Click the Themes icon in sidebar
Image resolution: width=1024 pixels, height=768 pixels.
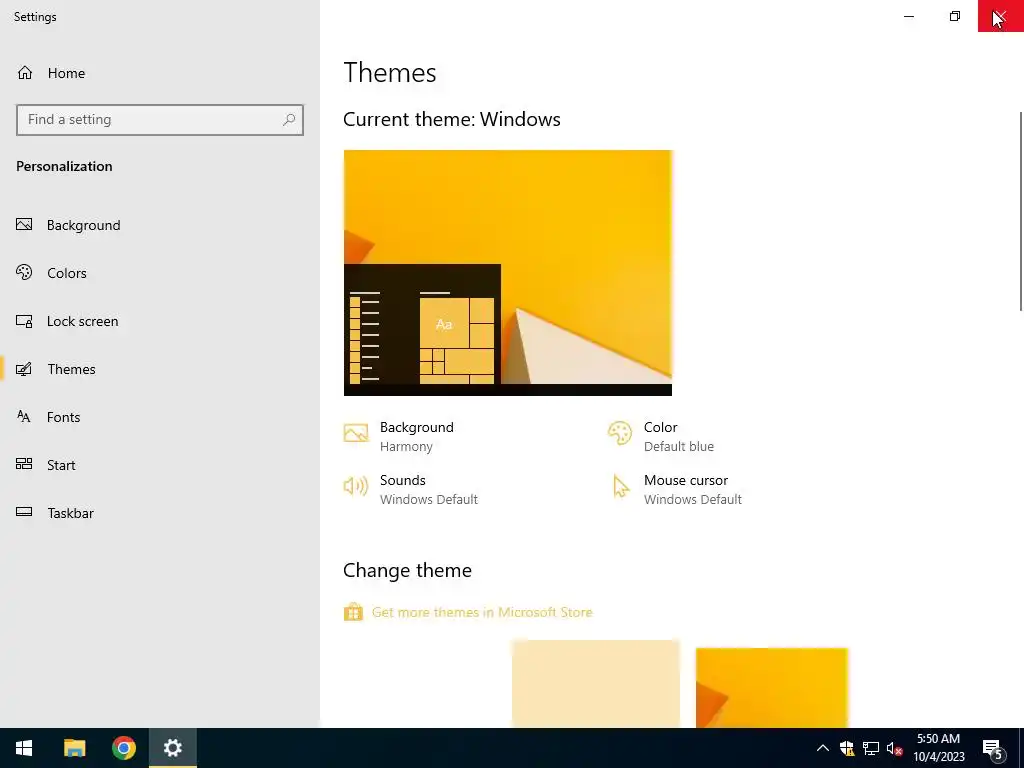24,369
